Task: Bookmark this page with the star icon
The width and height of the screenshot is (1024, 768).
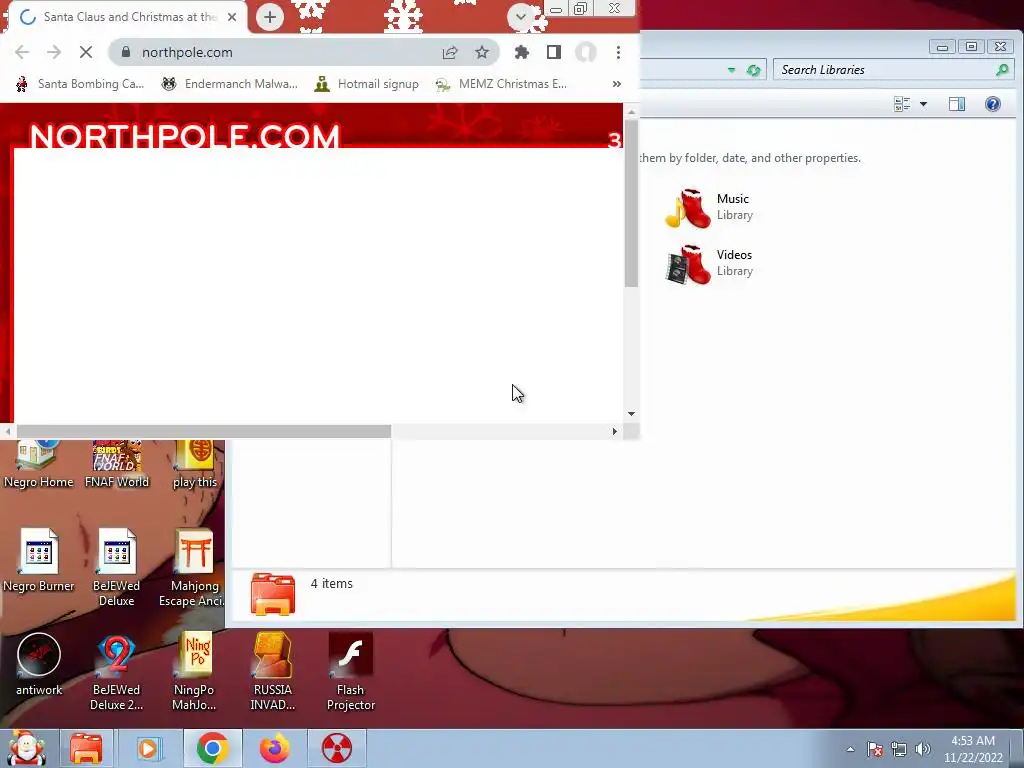Action: pos(482,52)
